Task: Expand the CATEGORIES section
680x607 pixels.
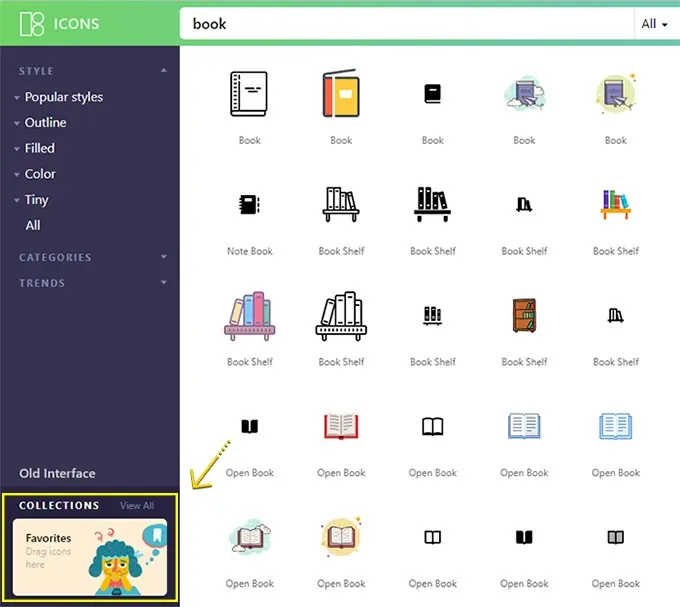Action: (163, 257)
